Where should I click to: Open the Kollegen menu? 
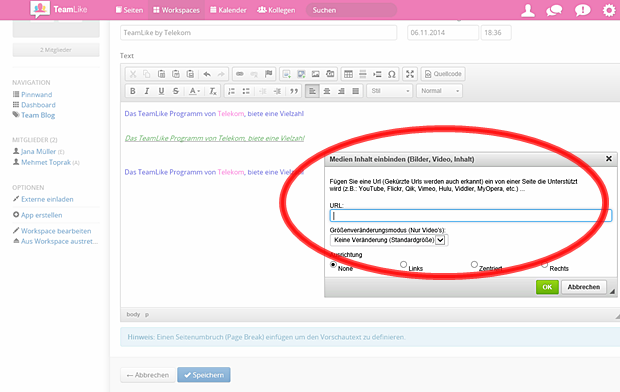pos(276,10)
